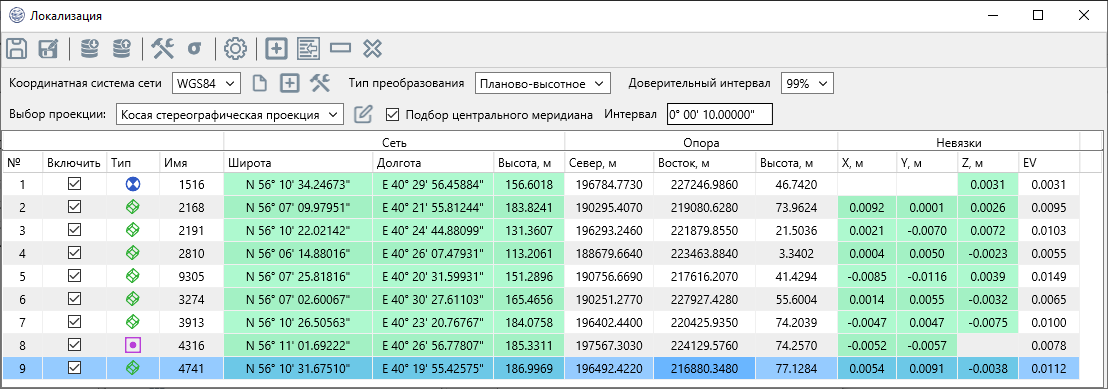Open the 99% confidence interval dropdown

coord(808,83)
